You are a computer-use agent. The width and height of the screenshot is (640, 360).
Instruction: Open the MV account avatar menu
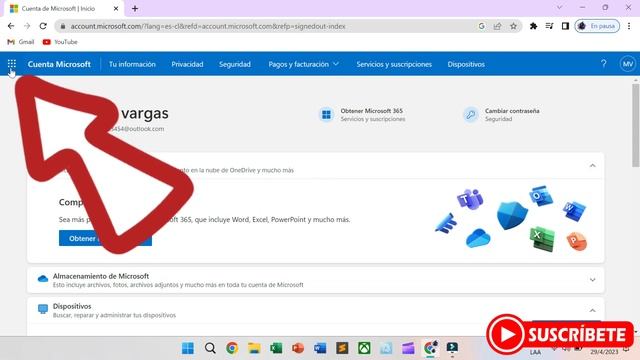pyautogui.click(x=627, y=64)
